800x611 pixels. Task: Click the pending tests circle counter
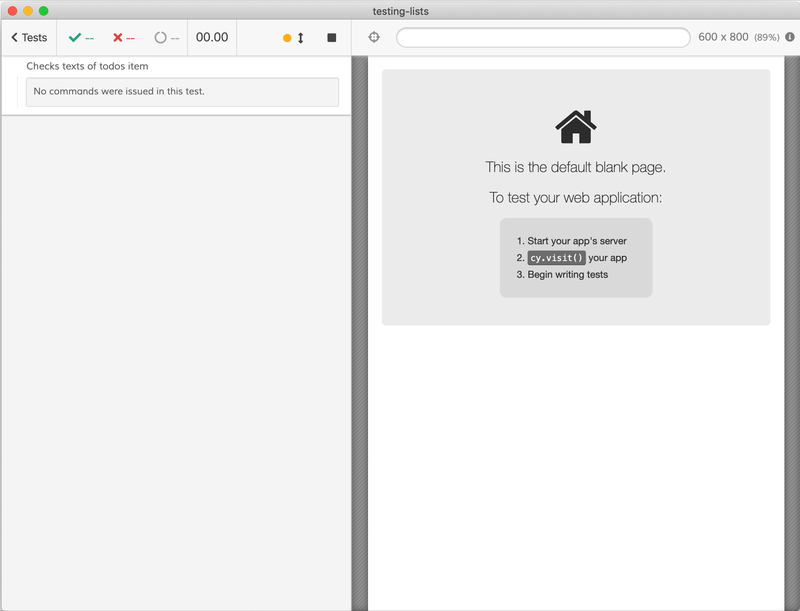(x=167, y=38)
